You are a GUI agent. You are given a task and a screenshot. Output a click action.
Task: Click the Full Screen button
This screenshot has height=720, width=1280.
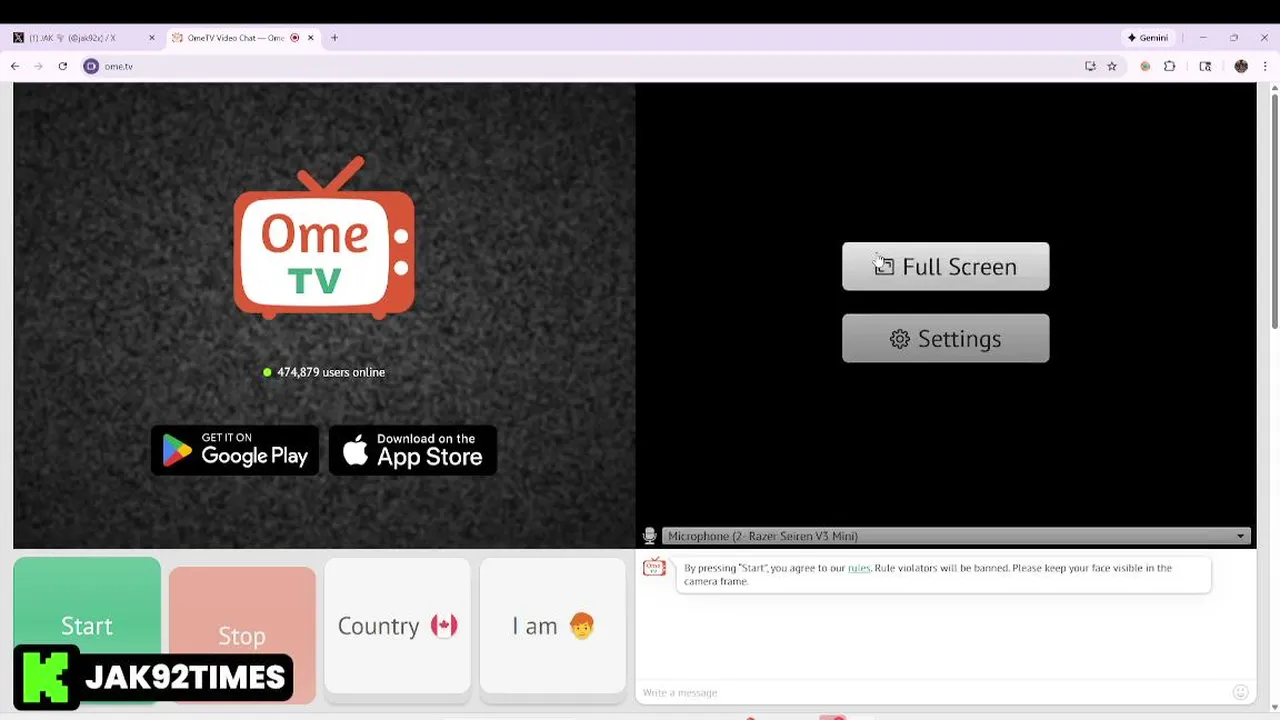click(x=945, y=266)
